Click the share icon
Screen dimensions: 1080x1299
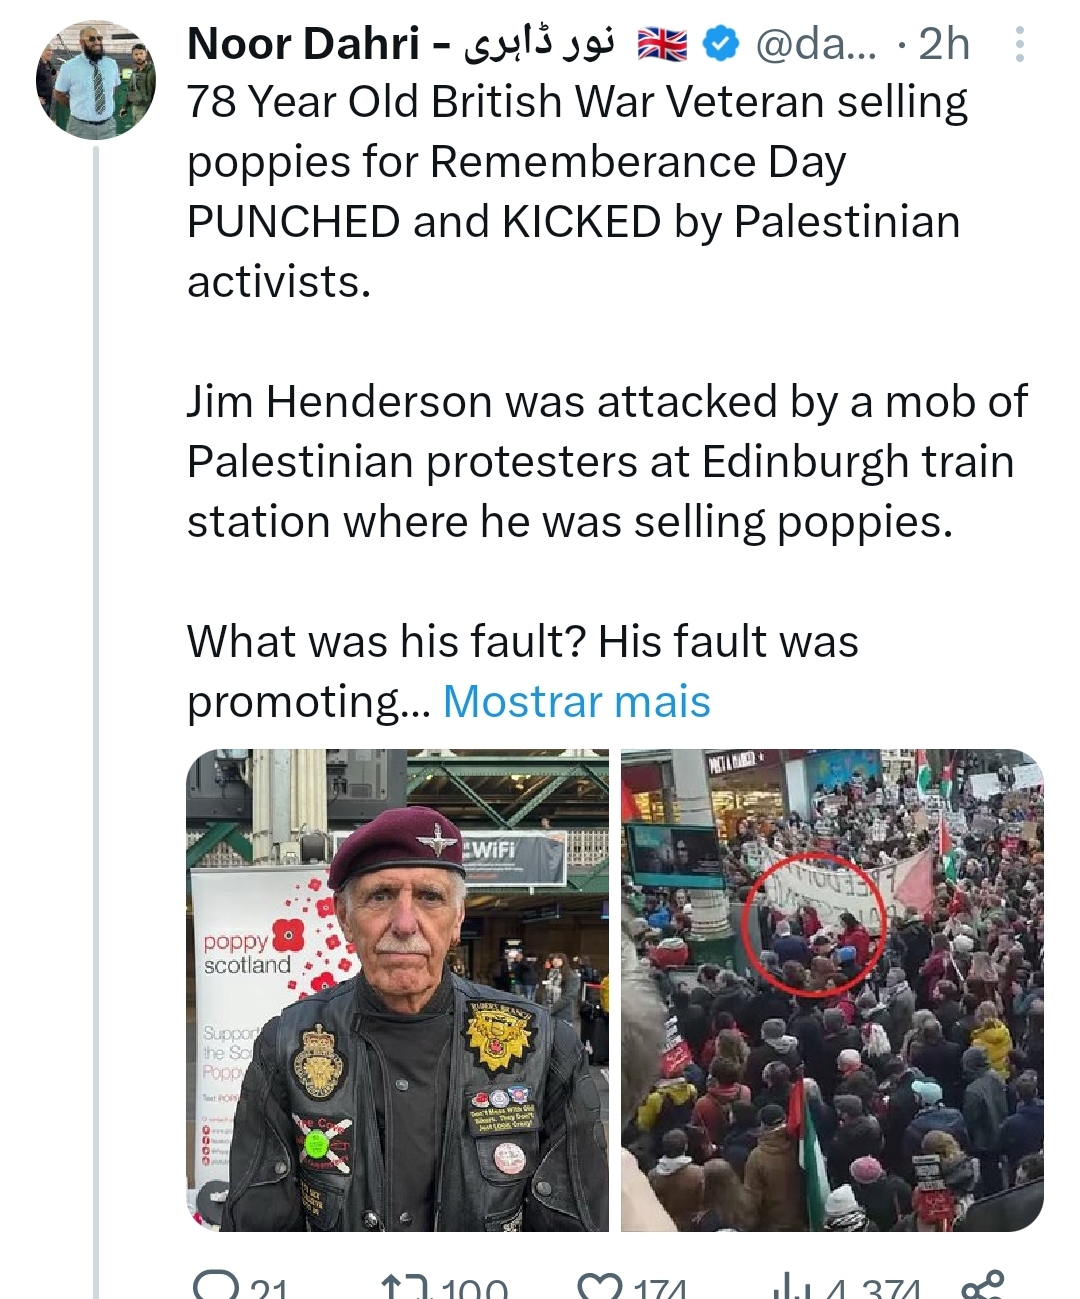981,1286
